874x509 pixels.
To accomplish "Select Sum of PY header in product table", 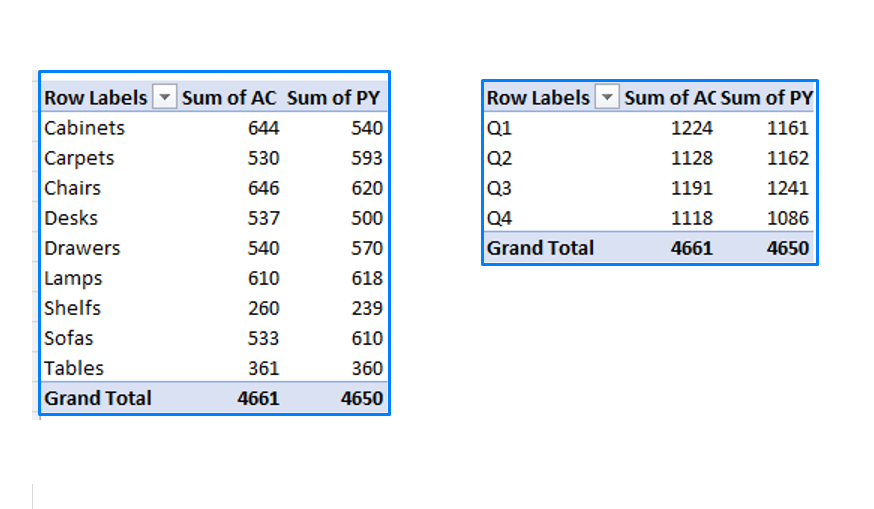I will pos(333,98).
